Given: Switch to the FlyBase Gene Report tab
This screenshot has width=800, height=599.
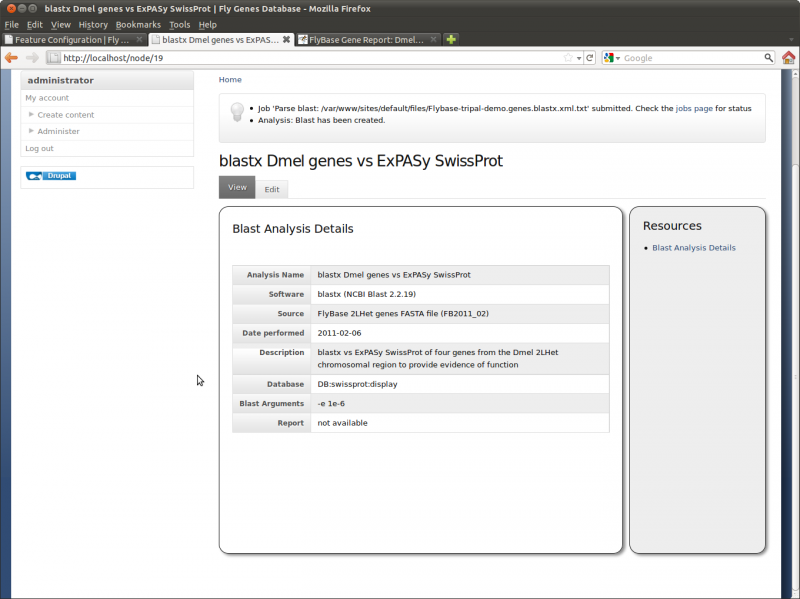Looking at the screenshot, I should (367, 39).
